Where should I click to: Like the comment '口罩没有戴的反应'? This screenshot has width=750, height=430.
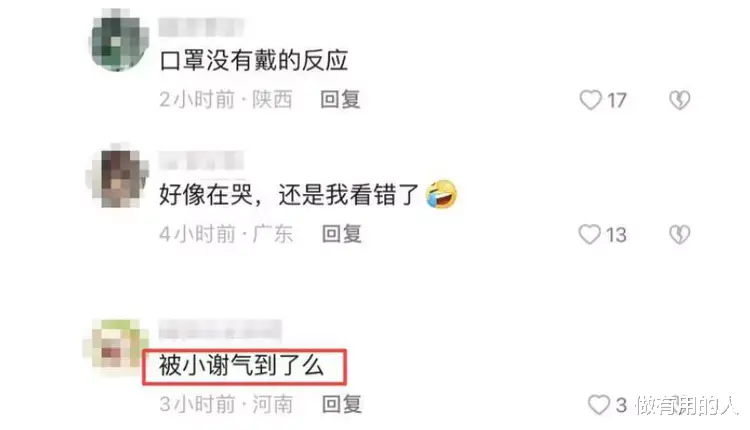pyautogui.click(x=590, y=100)
